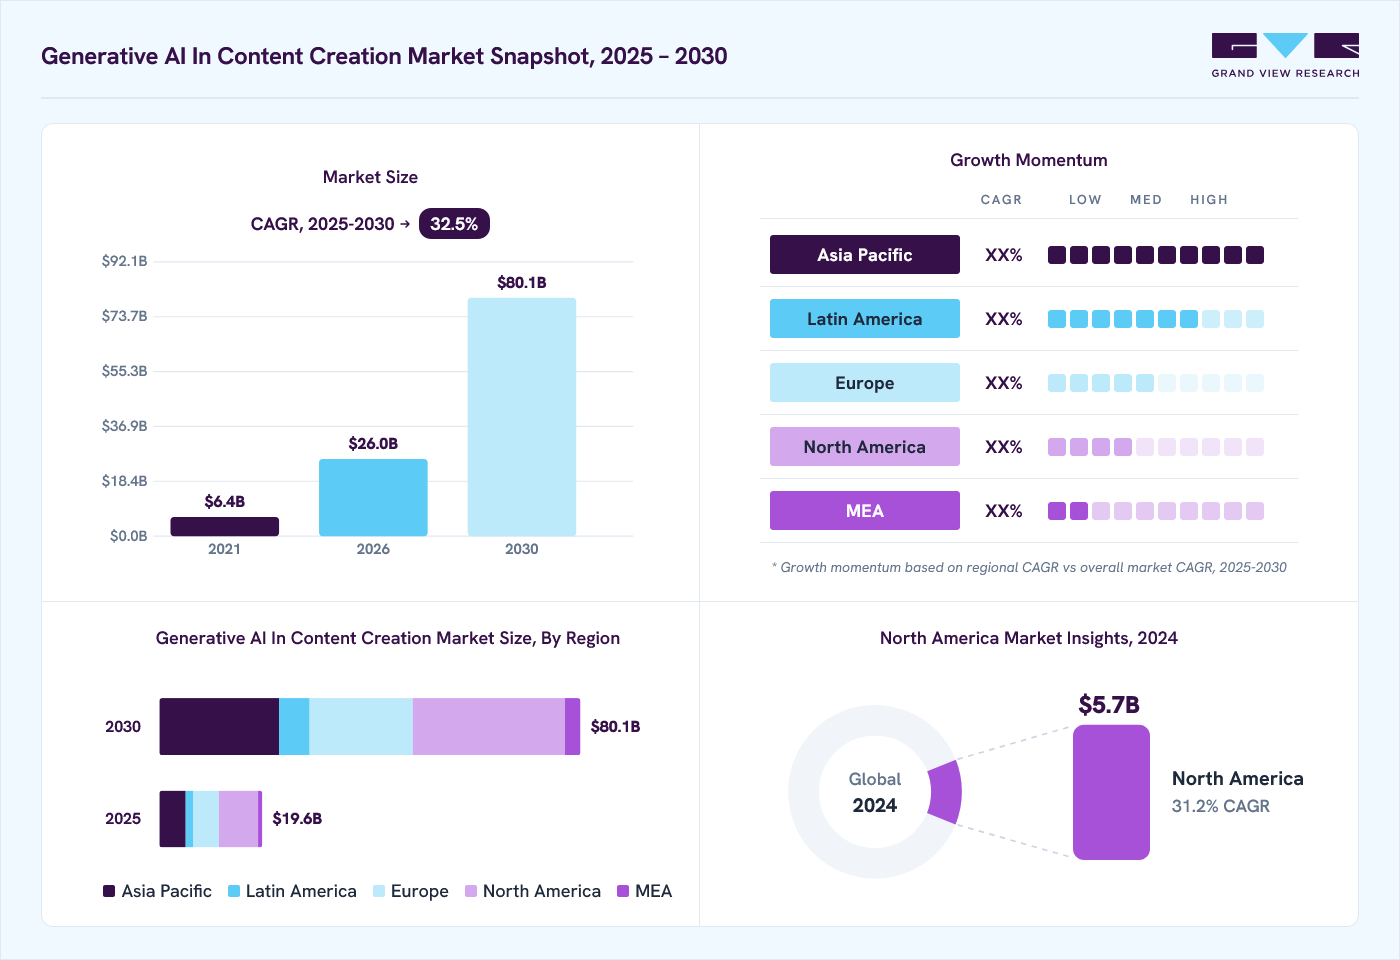Click the LOW column header
1400x960 pixels.
(1085, 200)
